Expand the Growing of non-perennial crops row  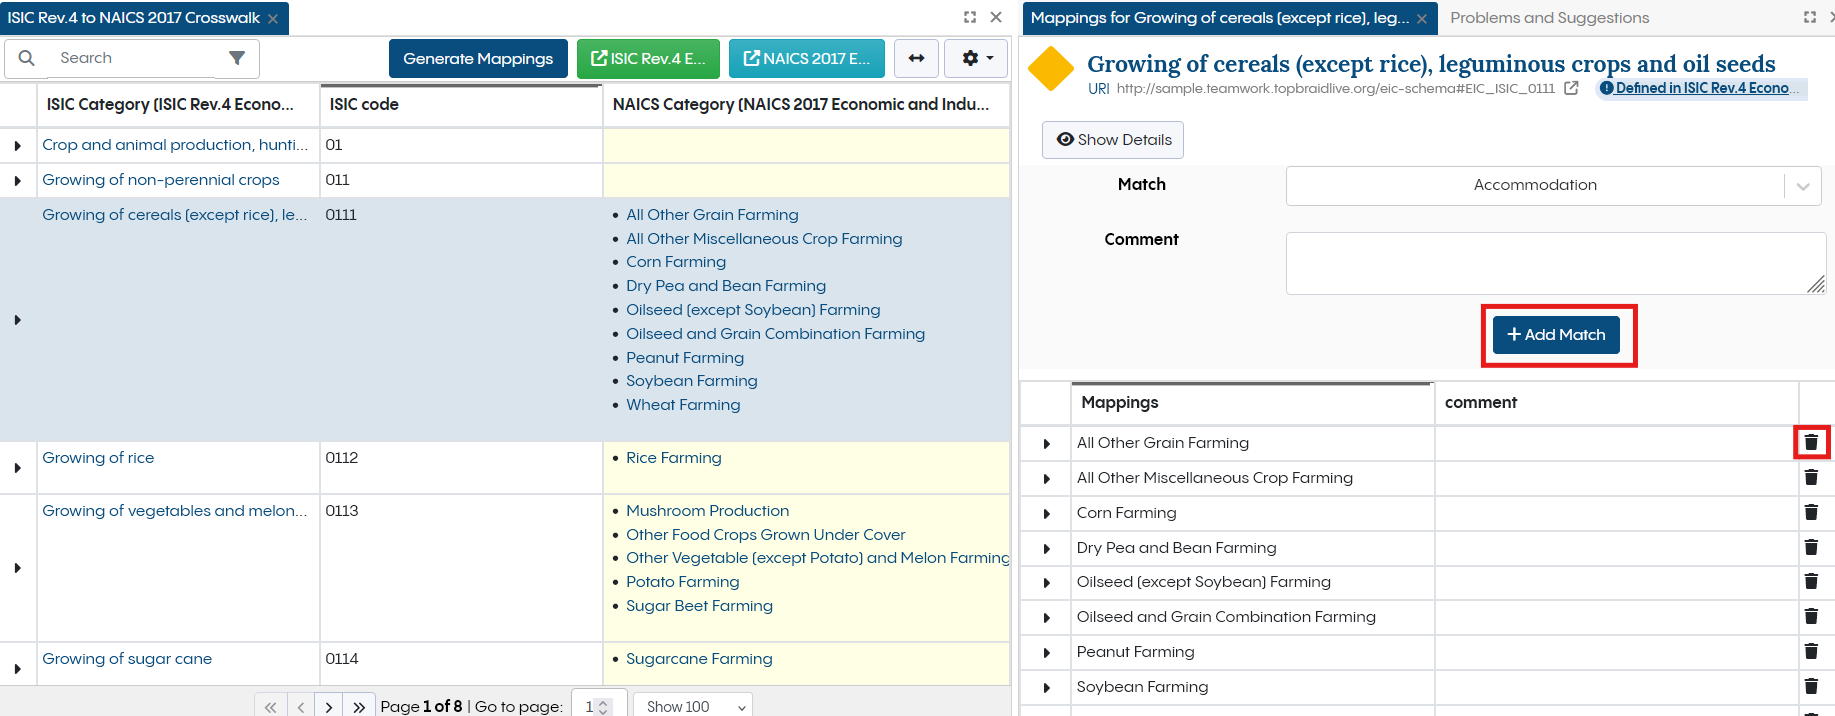(18, 181)
